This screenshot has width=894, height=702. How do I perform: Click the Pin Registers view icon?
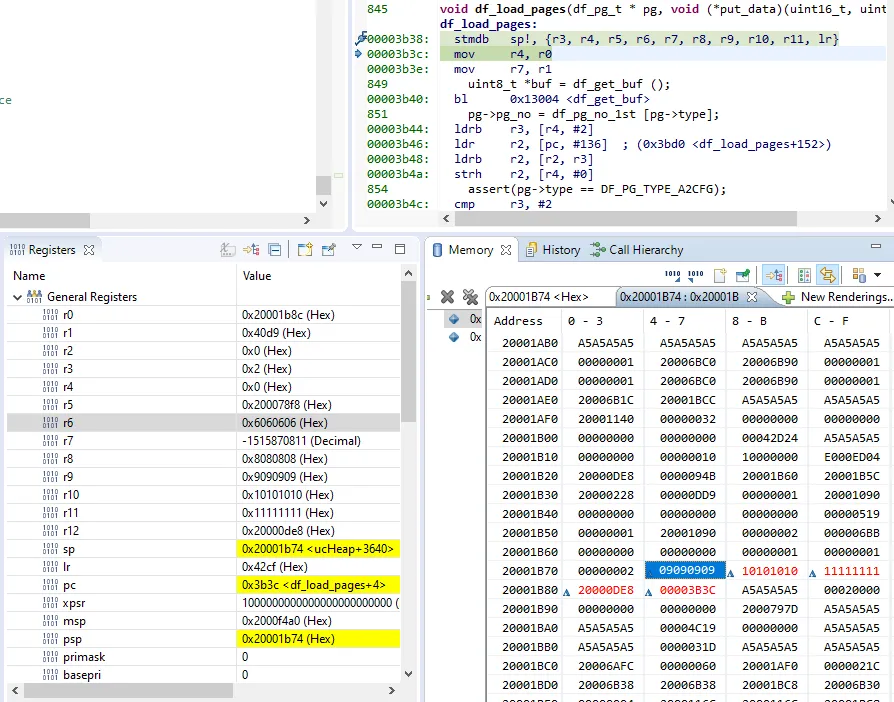point(328,250)
